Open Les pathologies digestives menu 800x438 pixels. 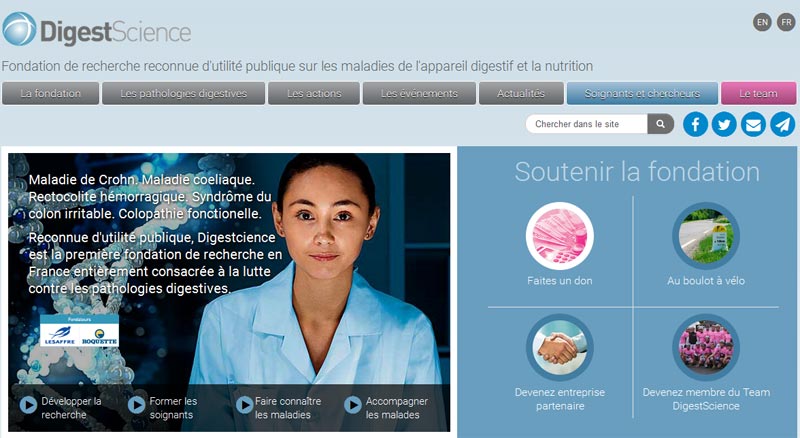tap(184, 93)
